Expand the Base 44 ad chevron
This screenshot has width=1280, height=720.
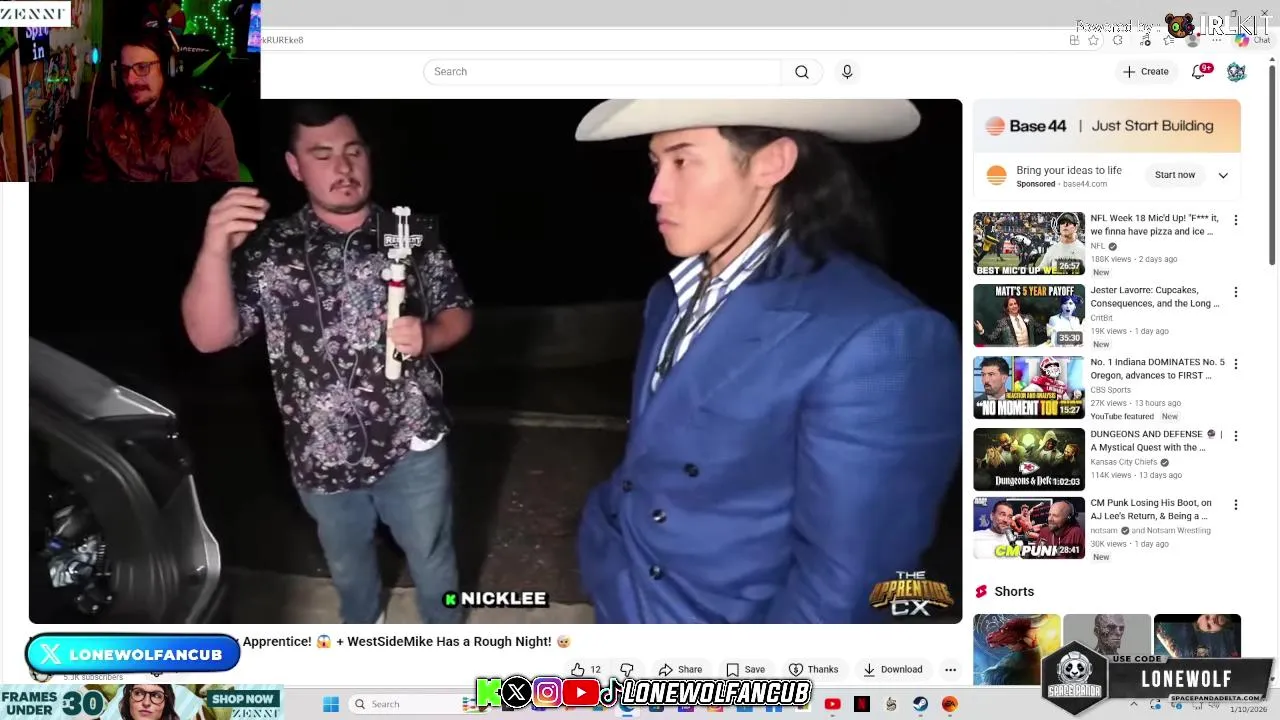coord(1222,175)
